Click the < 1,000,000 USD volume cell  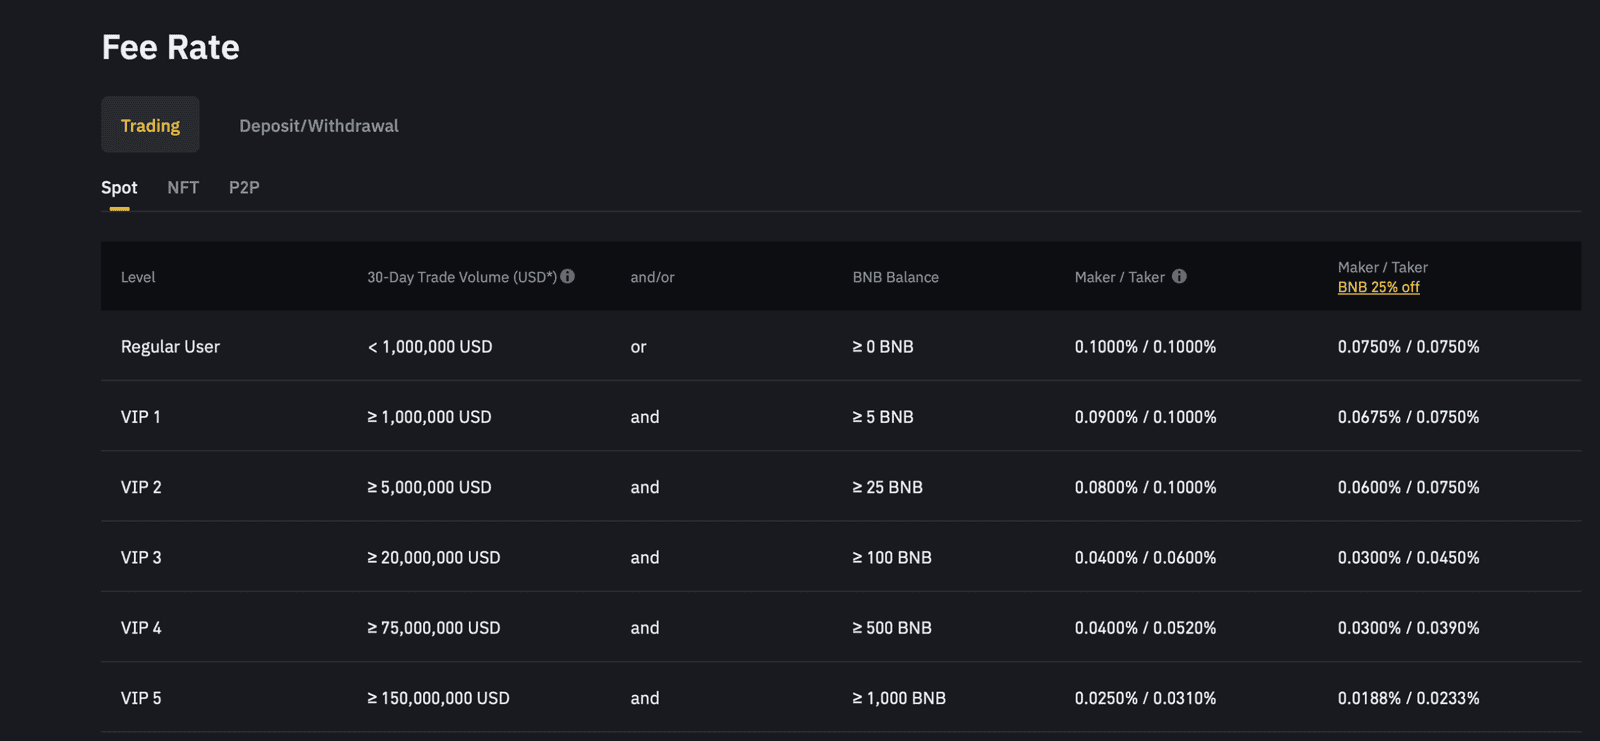[x=430, y=347]
